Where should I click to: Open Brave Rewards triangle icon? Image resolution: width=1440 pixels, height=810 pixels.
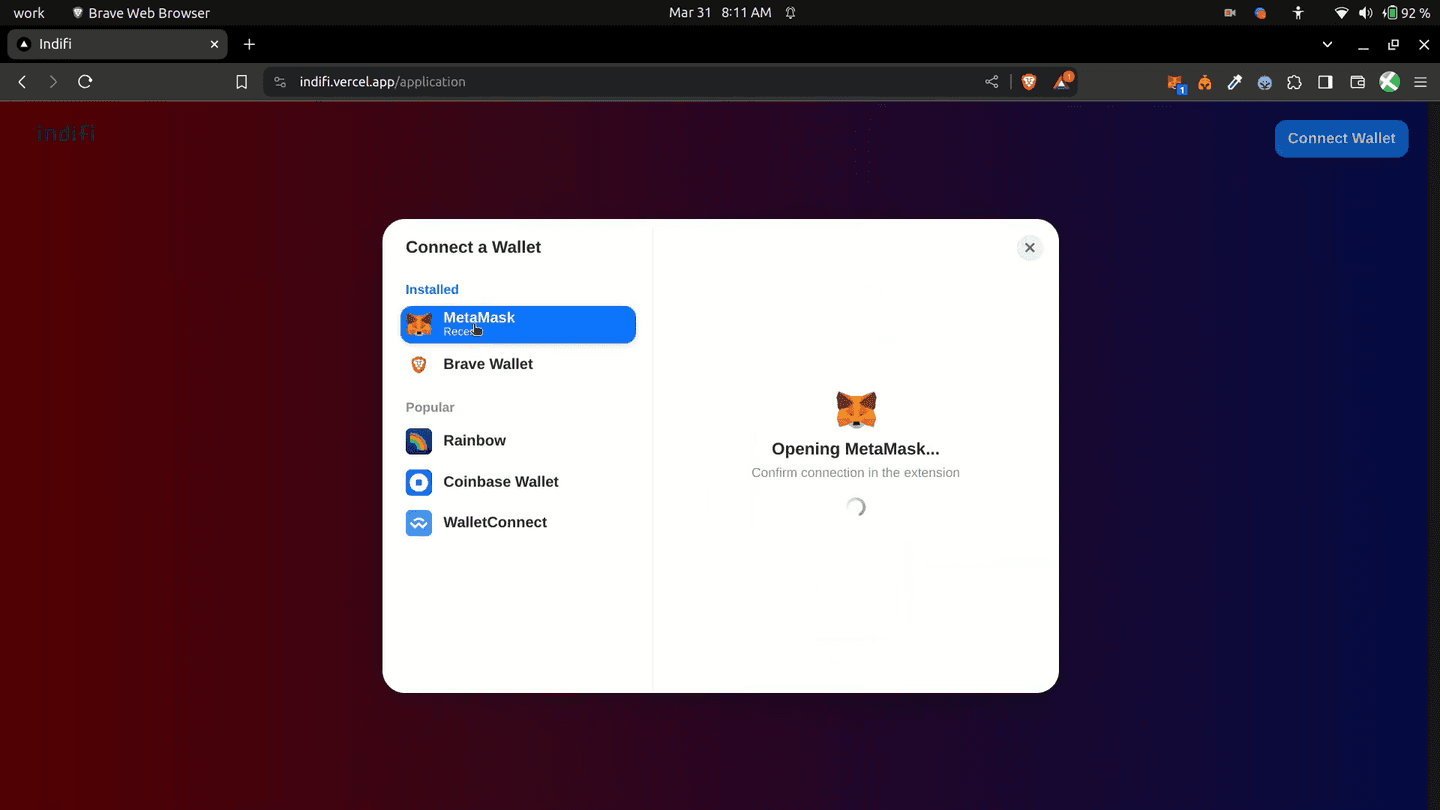click(1062, 82)
